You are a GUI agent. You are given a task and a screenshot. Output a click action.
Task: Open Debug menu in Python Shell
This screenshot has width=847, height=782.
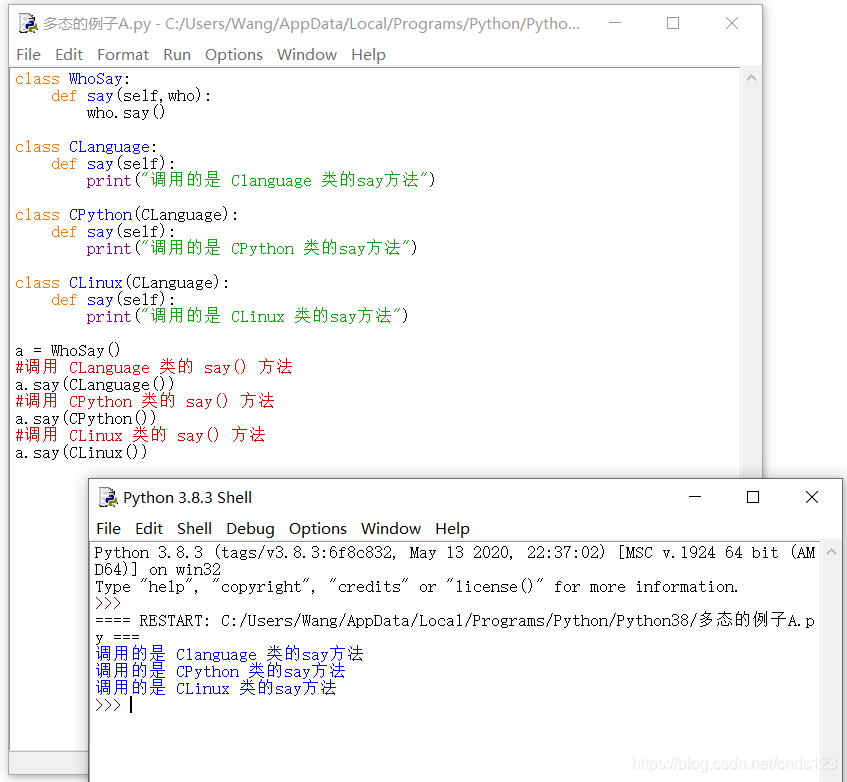pos(250,528)
